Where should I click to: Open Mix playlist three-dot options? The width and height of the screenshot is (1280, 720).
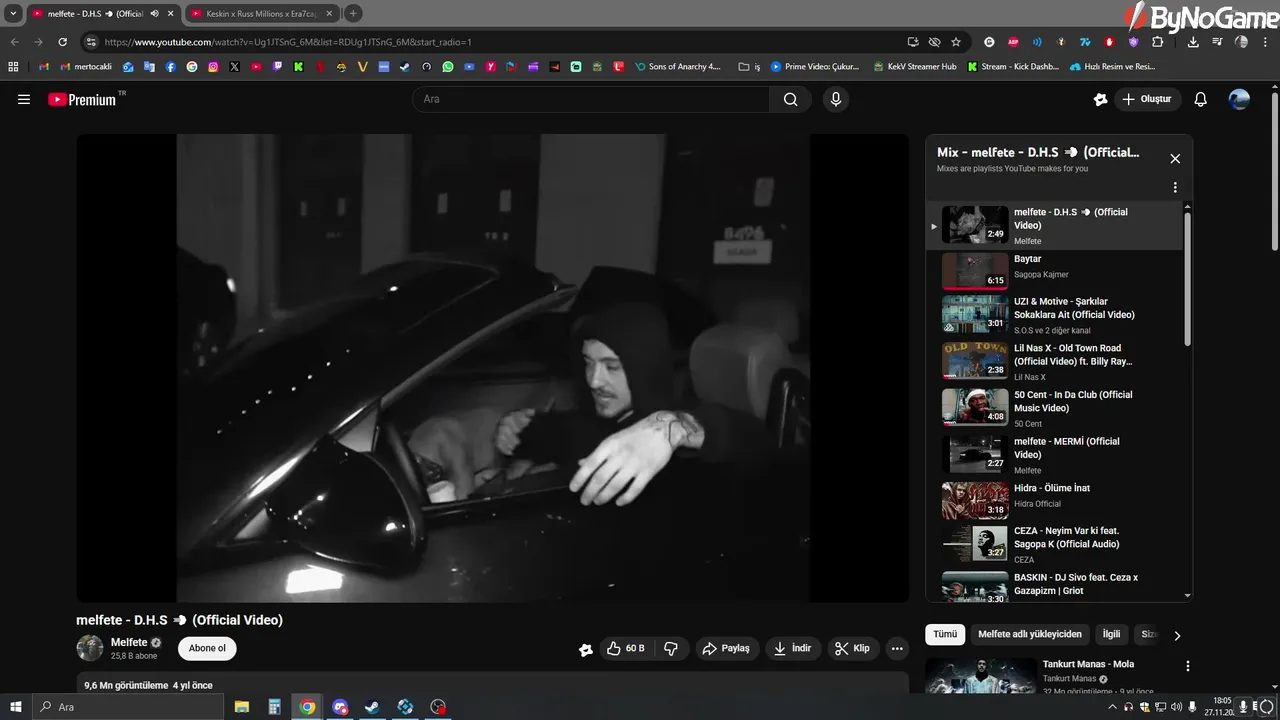(x=1175, y=187)
